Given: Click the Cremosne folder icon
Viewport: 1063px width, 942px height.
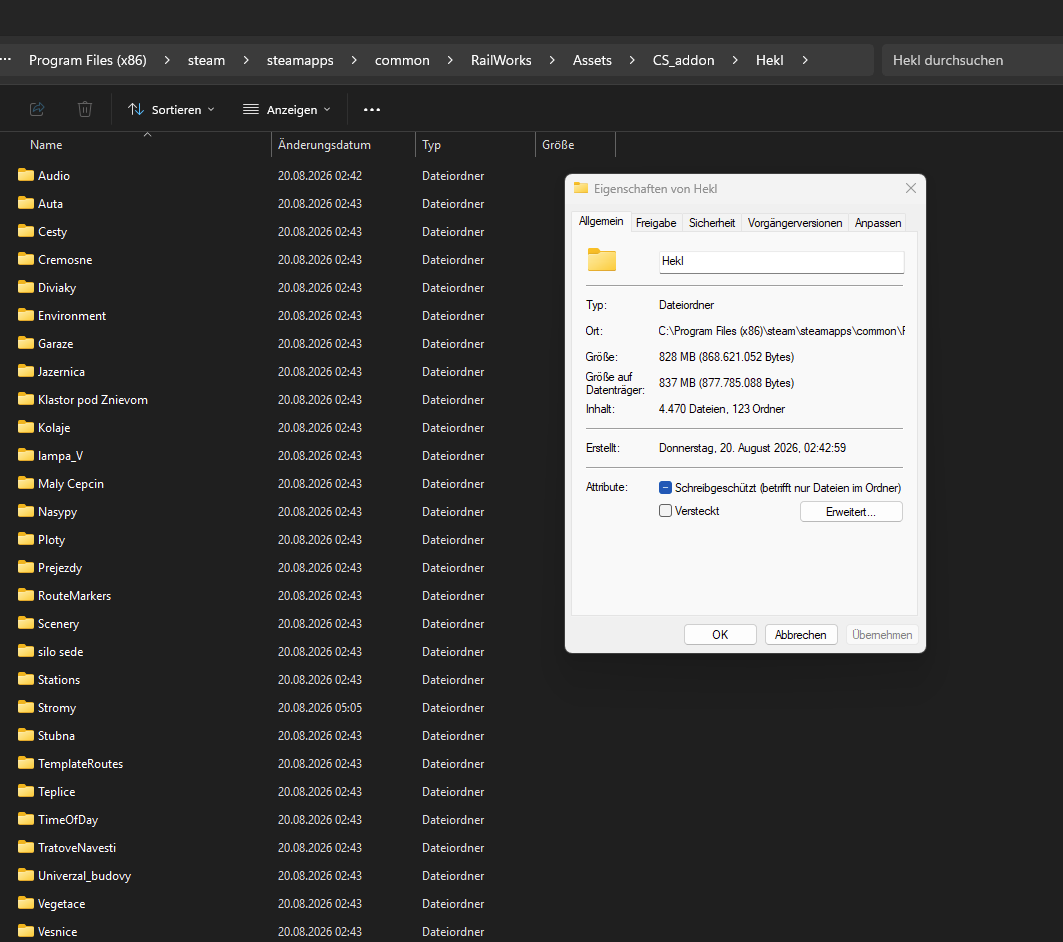Looking at the screenshot, I should (x=26, y=259).
